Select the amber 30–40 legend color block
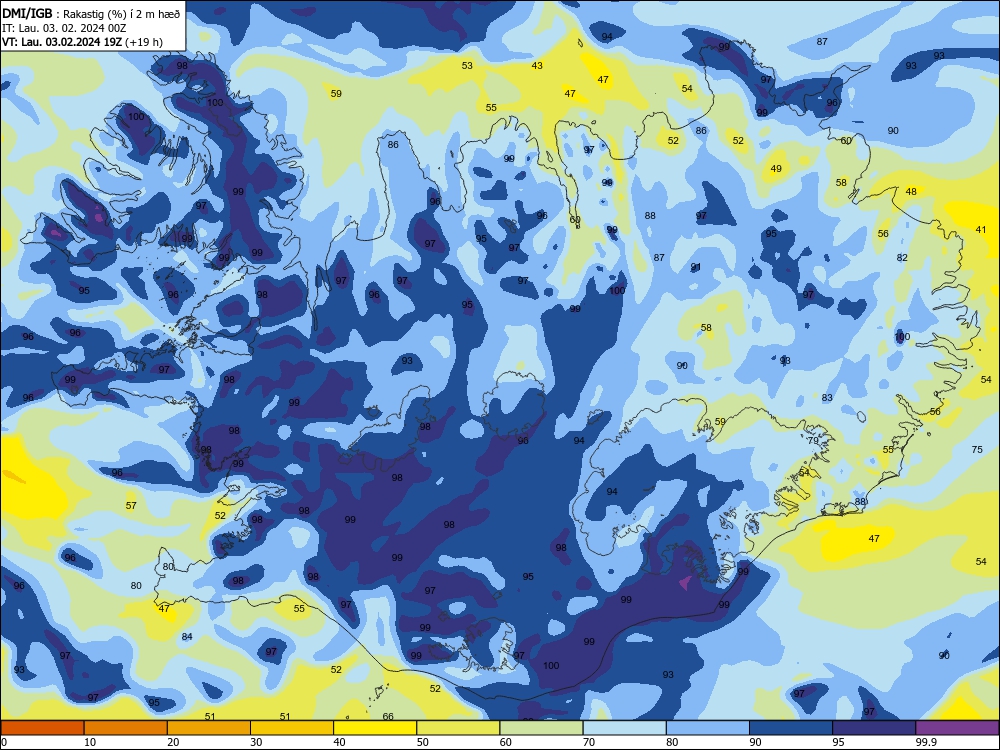The image size is (1000, 750). (292, 728)
